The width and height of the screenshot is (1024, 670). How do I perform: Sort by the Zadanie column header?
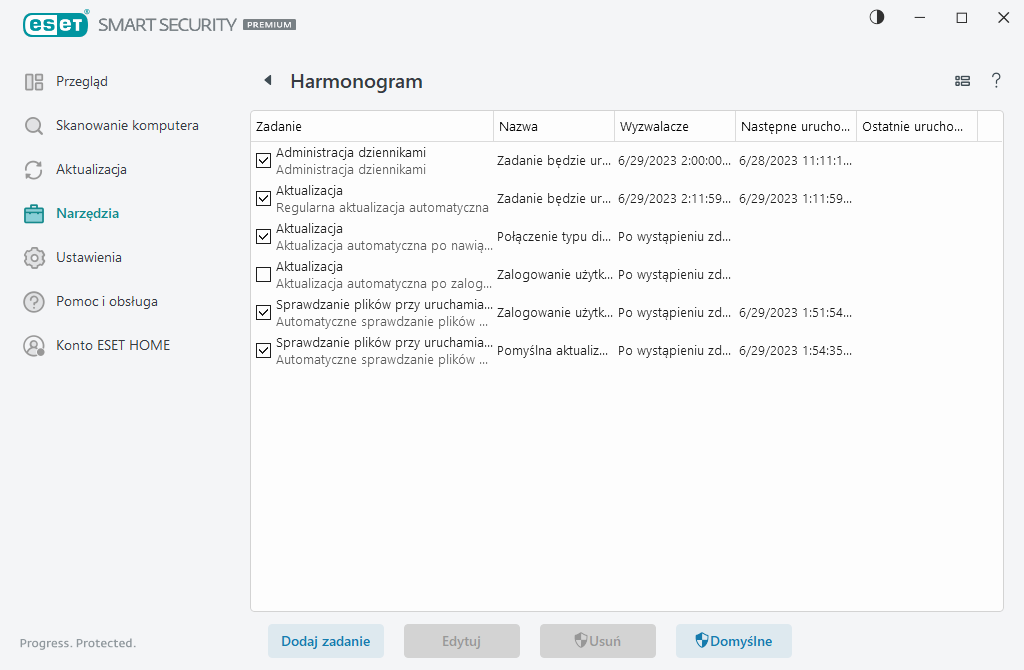point(371,127)
